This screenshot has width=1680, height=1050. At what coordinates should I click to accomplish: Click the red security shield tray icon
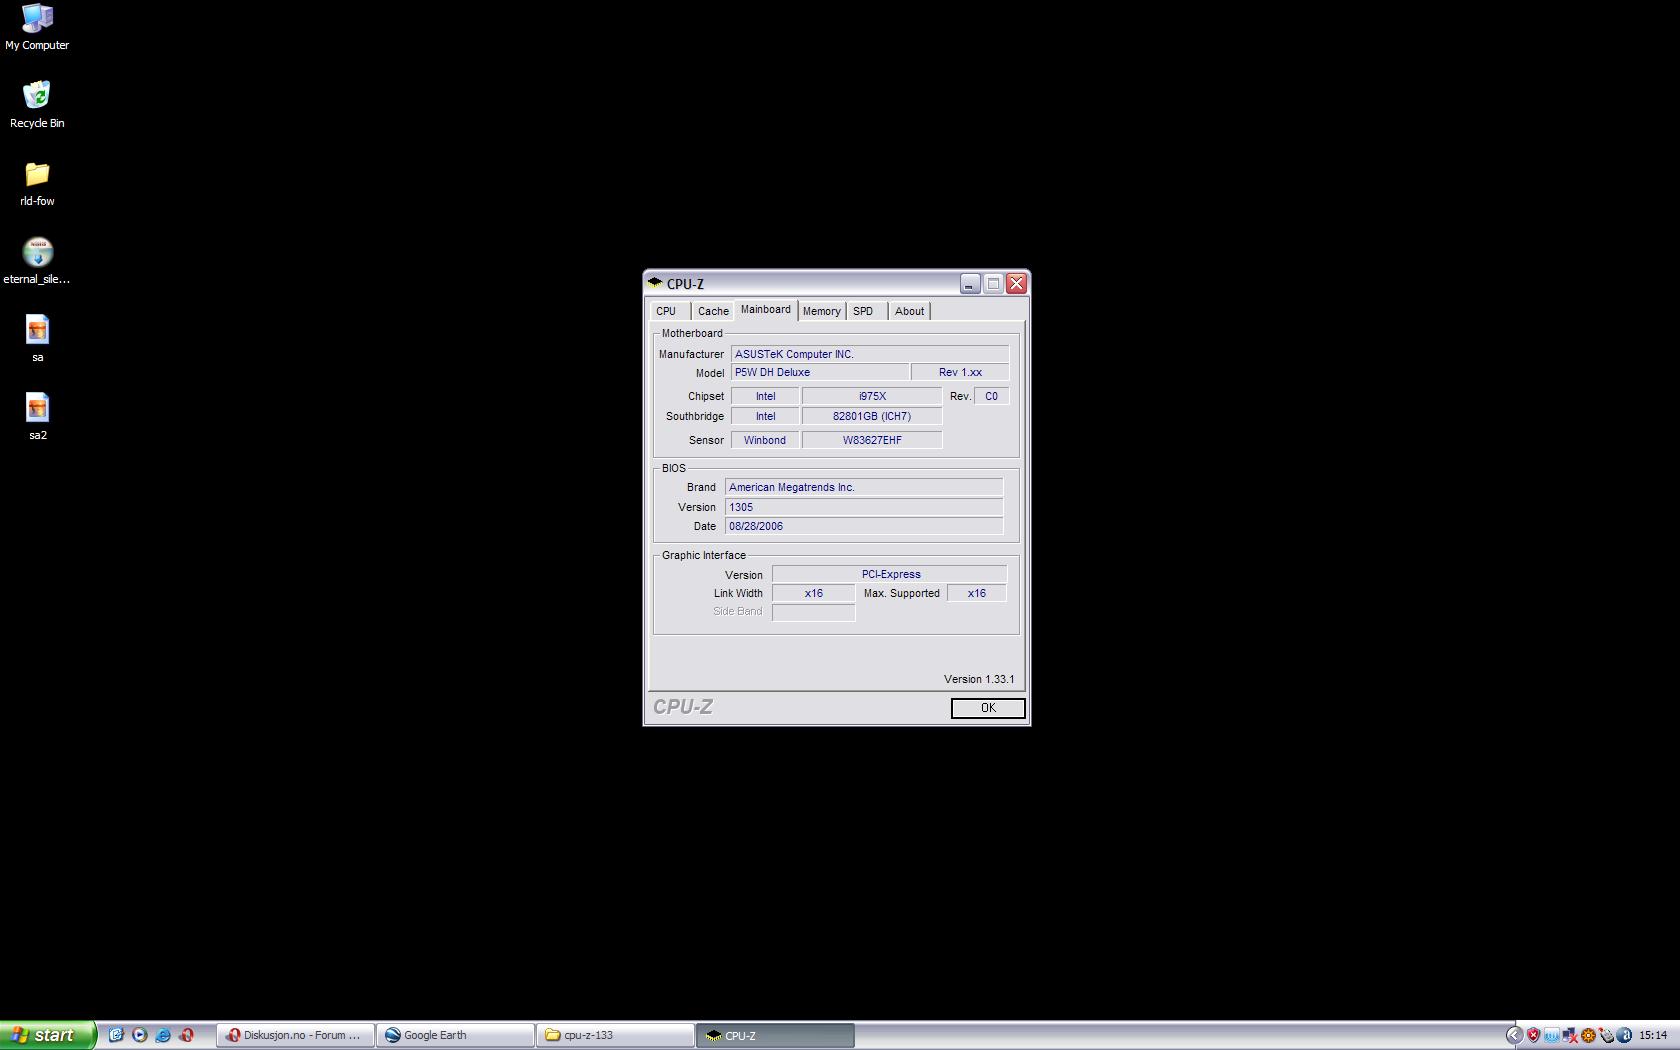[1533, 1035]
